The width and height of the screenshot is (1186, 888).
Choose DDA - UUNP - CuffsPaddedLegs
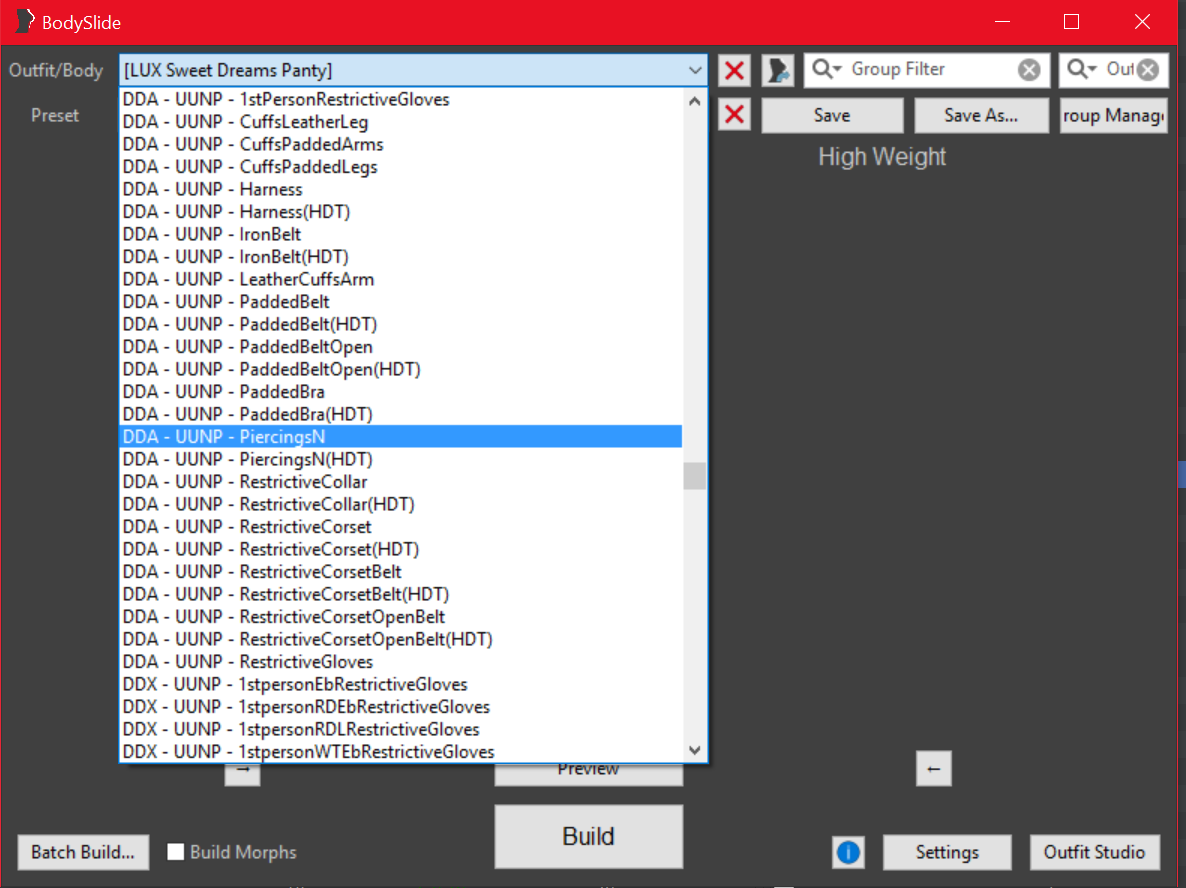coord(401,166)
